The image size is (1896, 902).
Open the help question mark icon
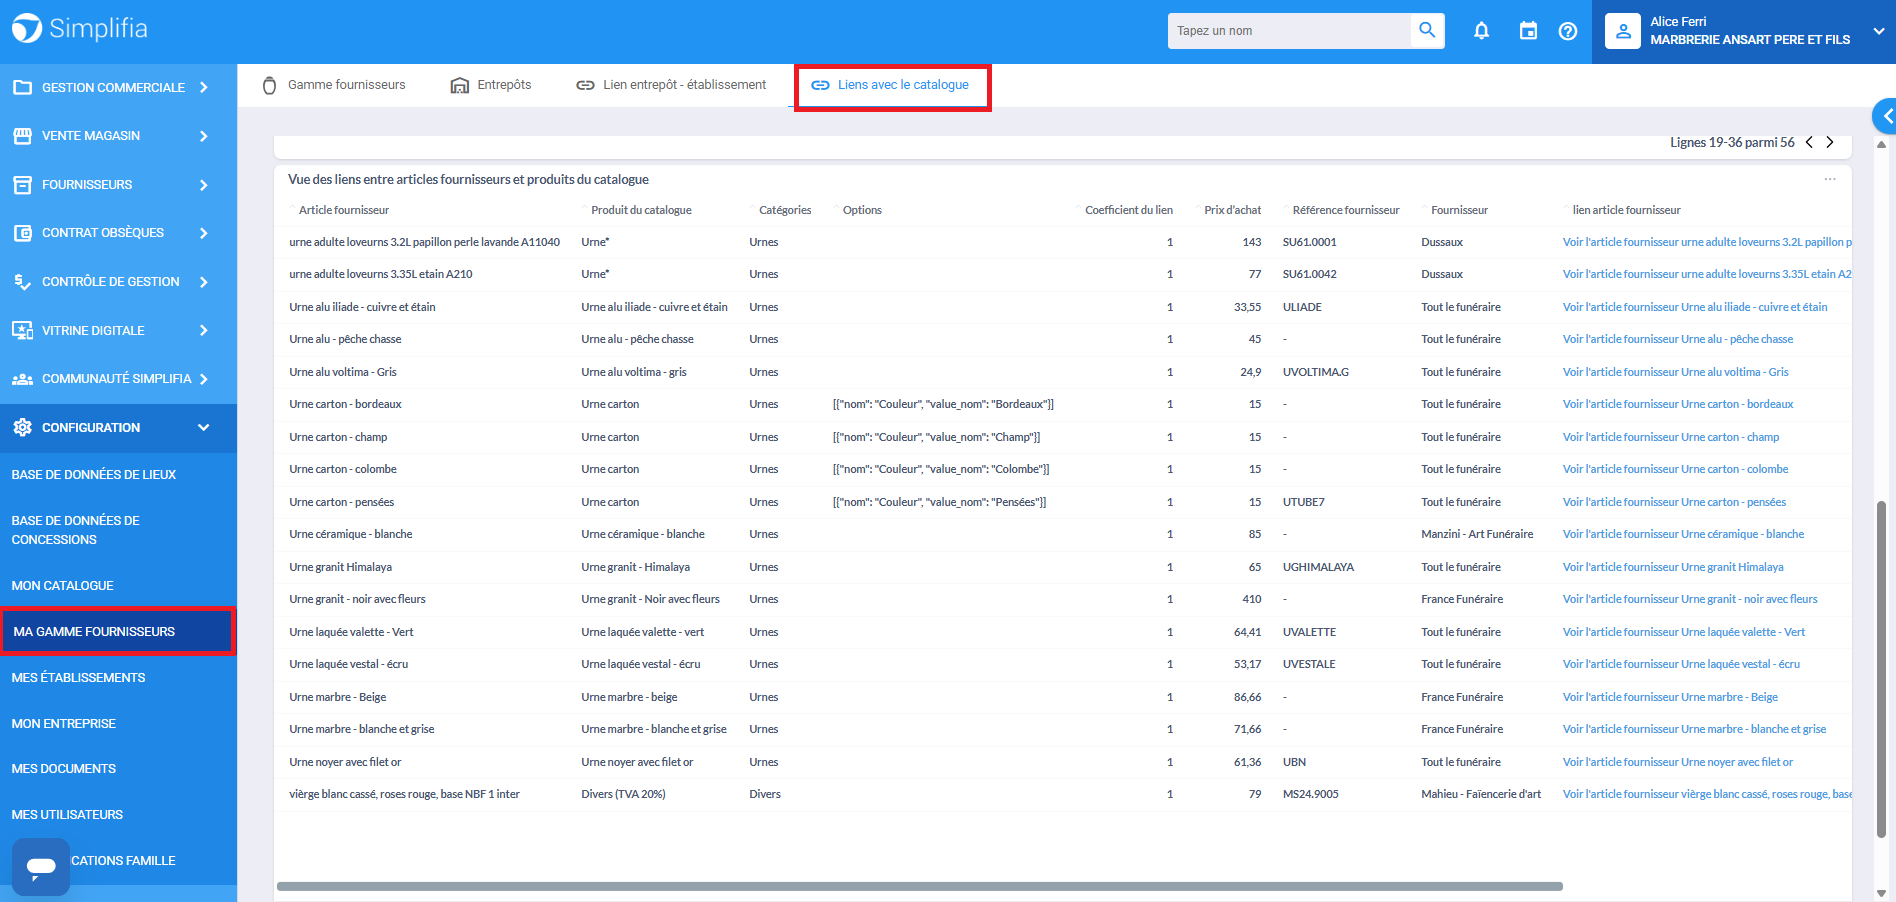coord(1568,31)
